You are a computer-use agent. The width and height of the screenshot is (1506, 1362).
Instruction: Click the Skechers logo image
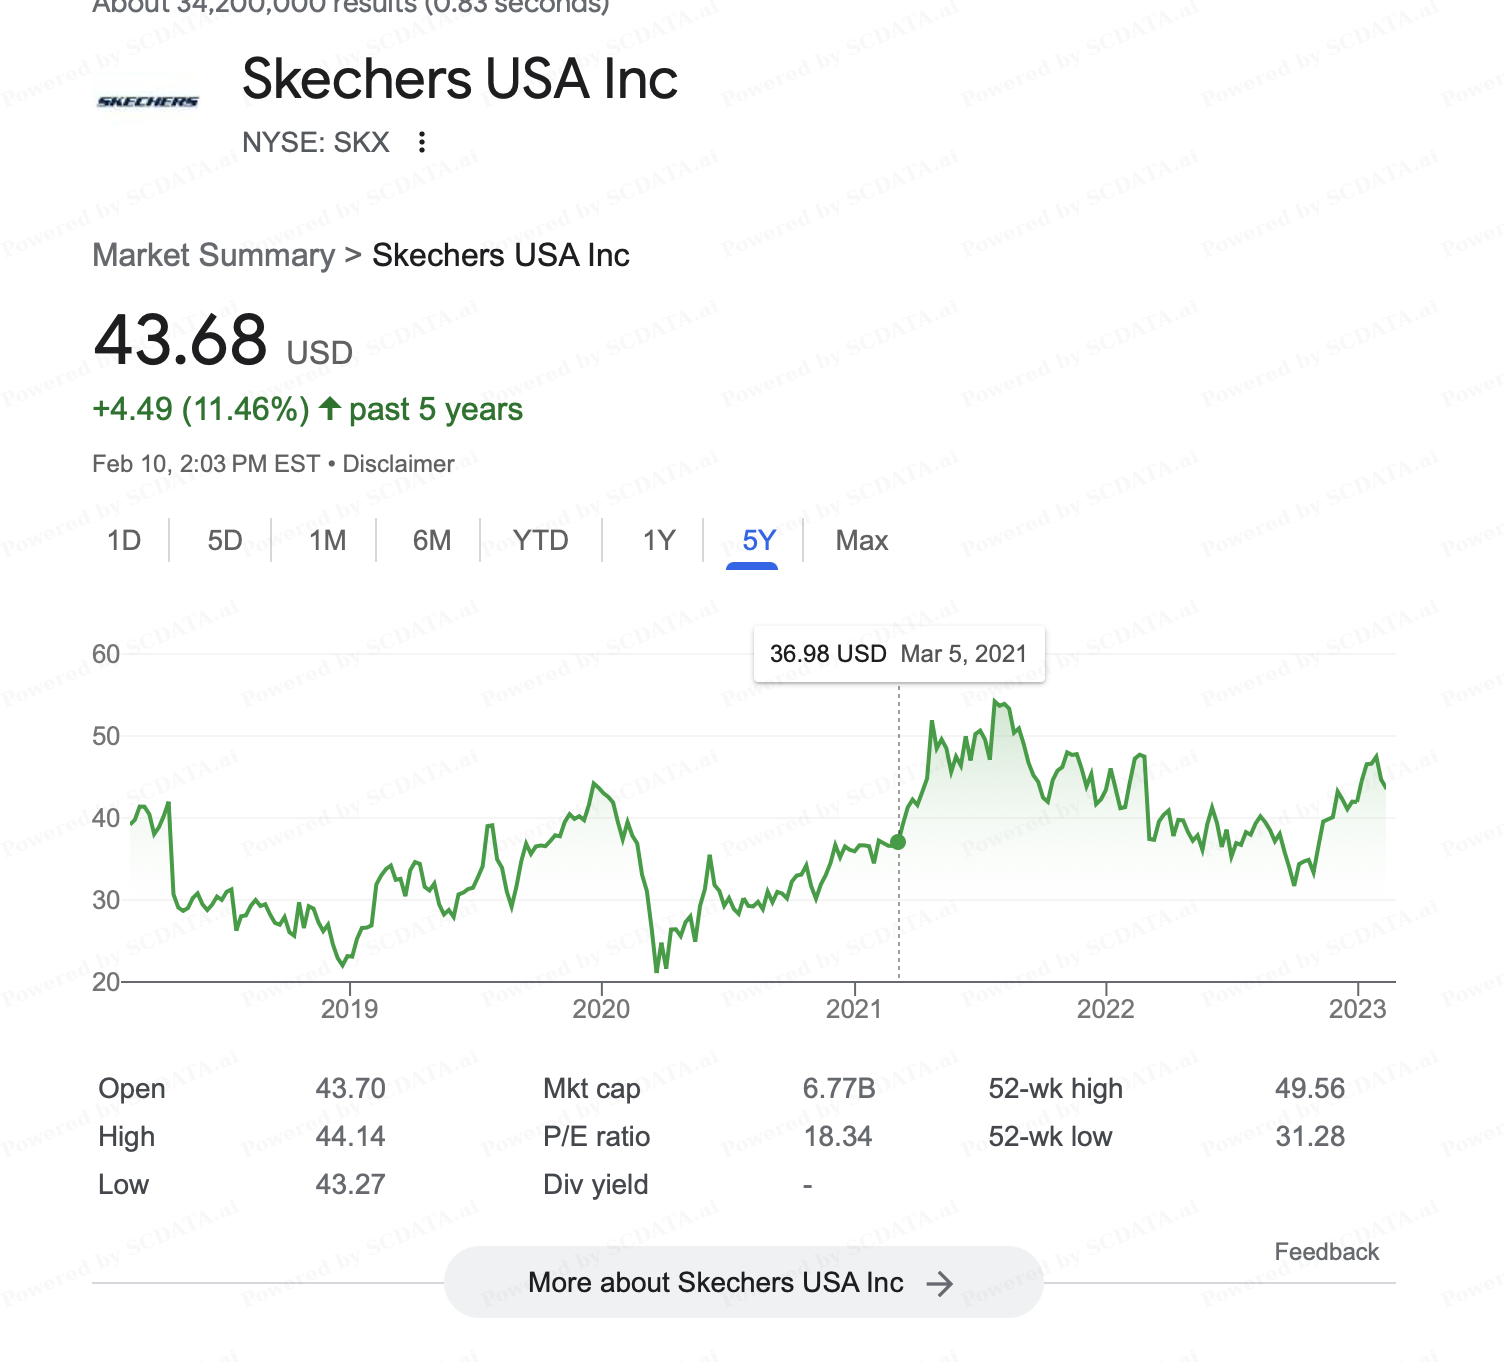(x=148, y=101)
